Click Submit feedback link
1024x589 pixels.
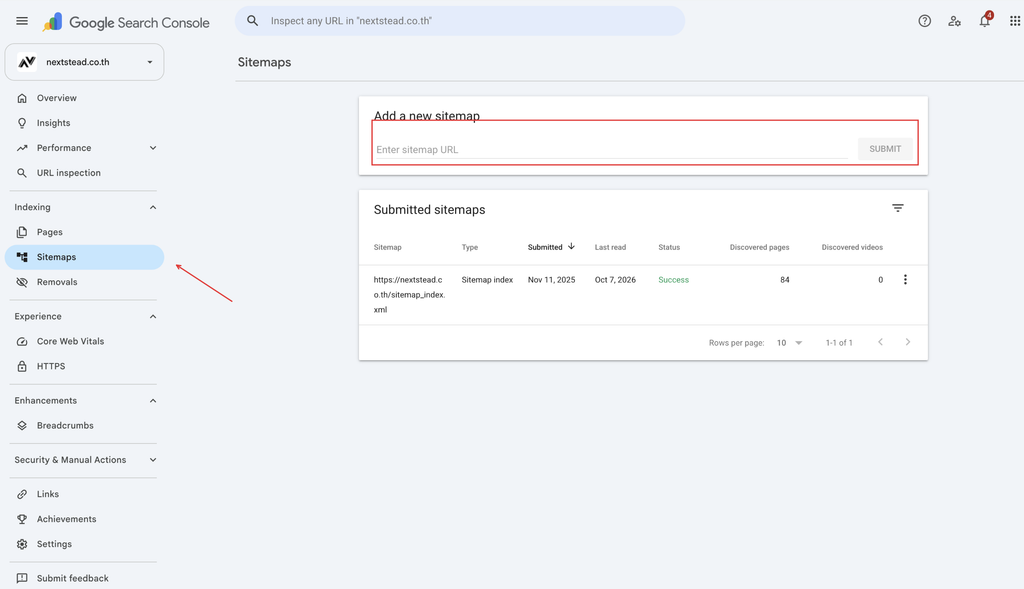[84, 578]
